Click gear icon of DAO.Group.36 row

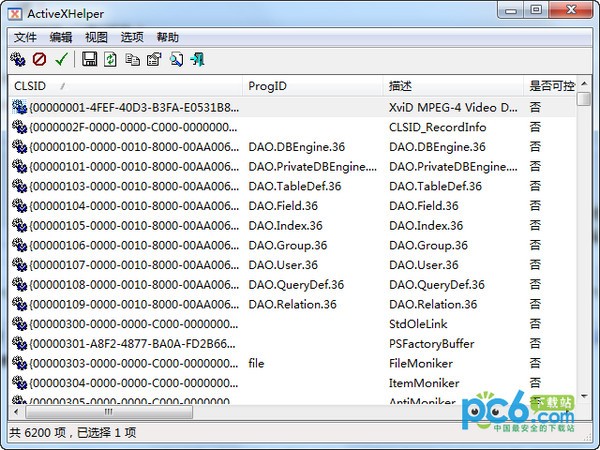(19, 245)
